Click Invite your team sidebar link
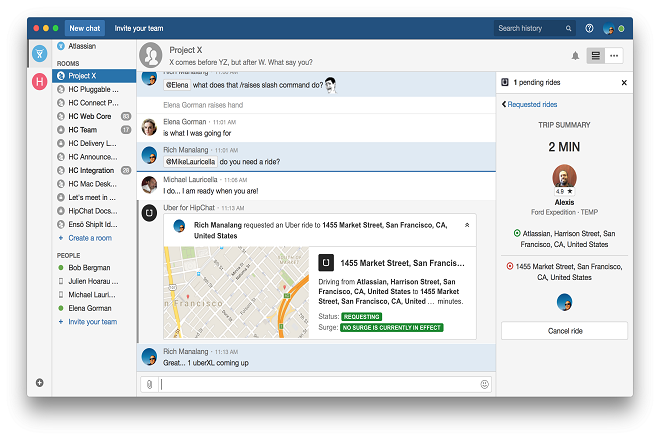Image resolution: width=660 pixels, height=440 pixels. [x=93, y=322]
